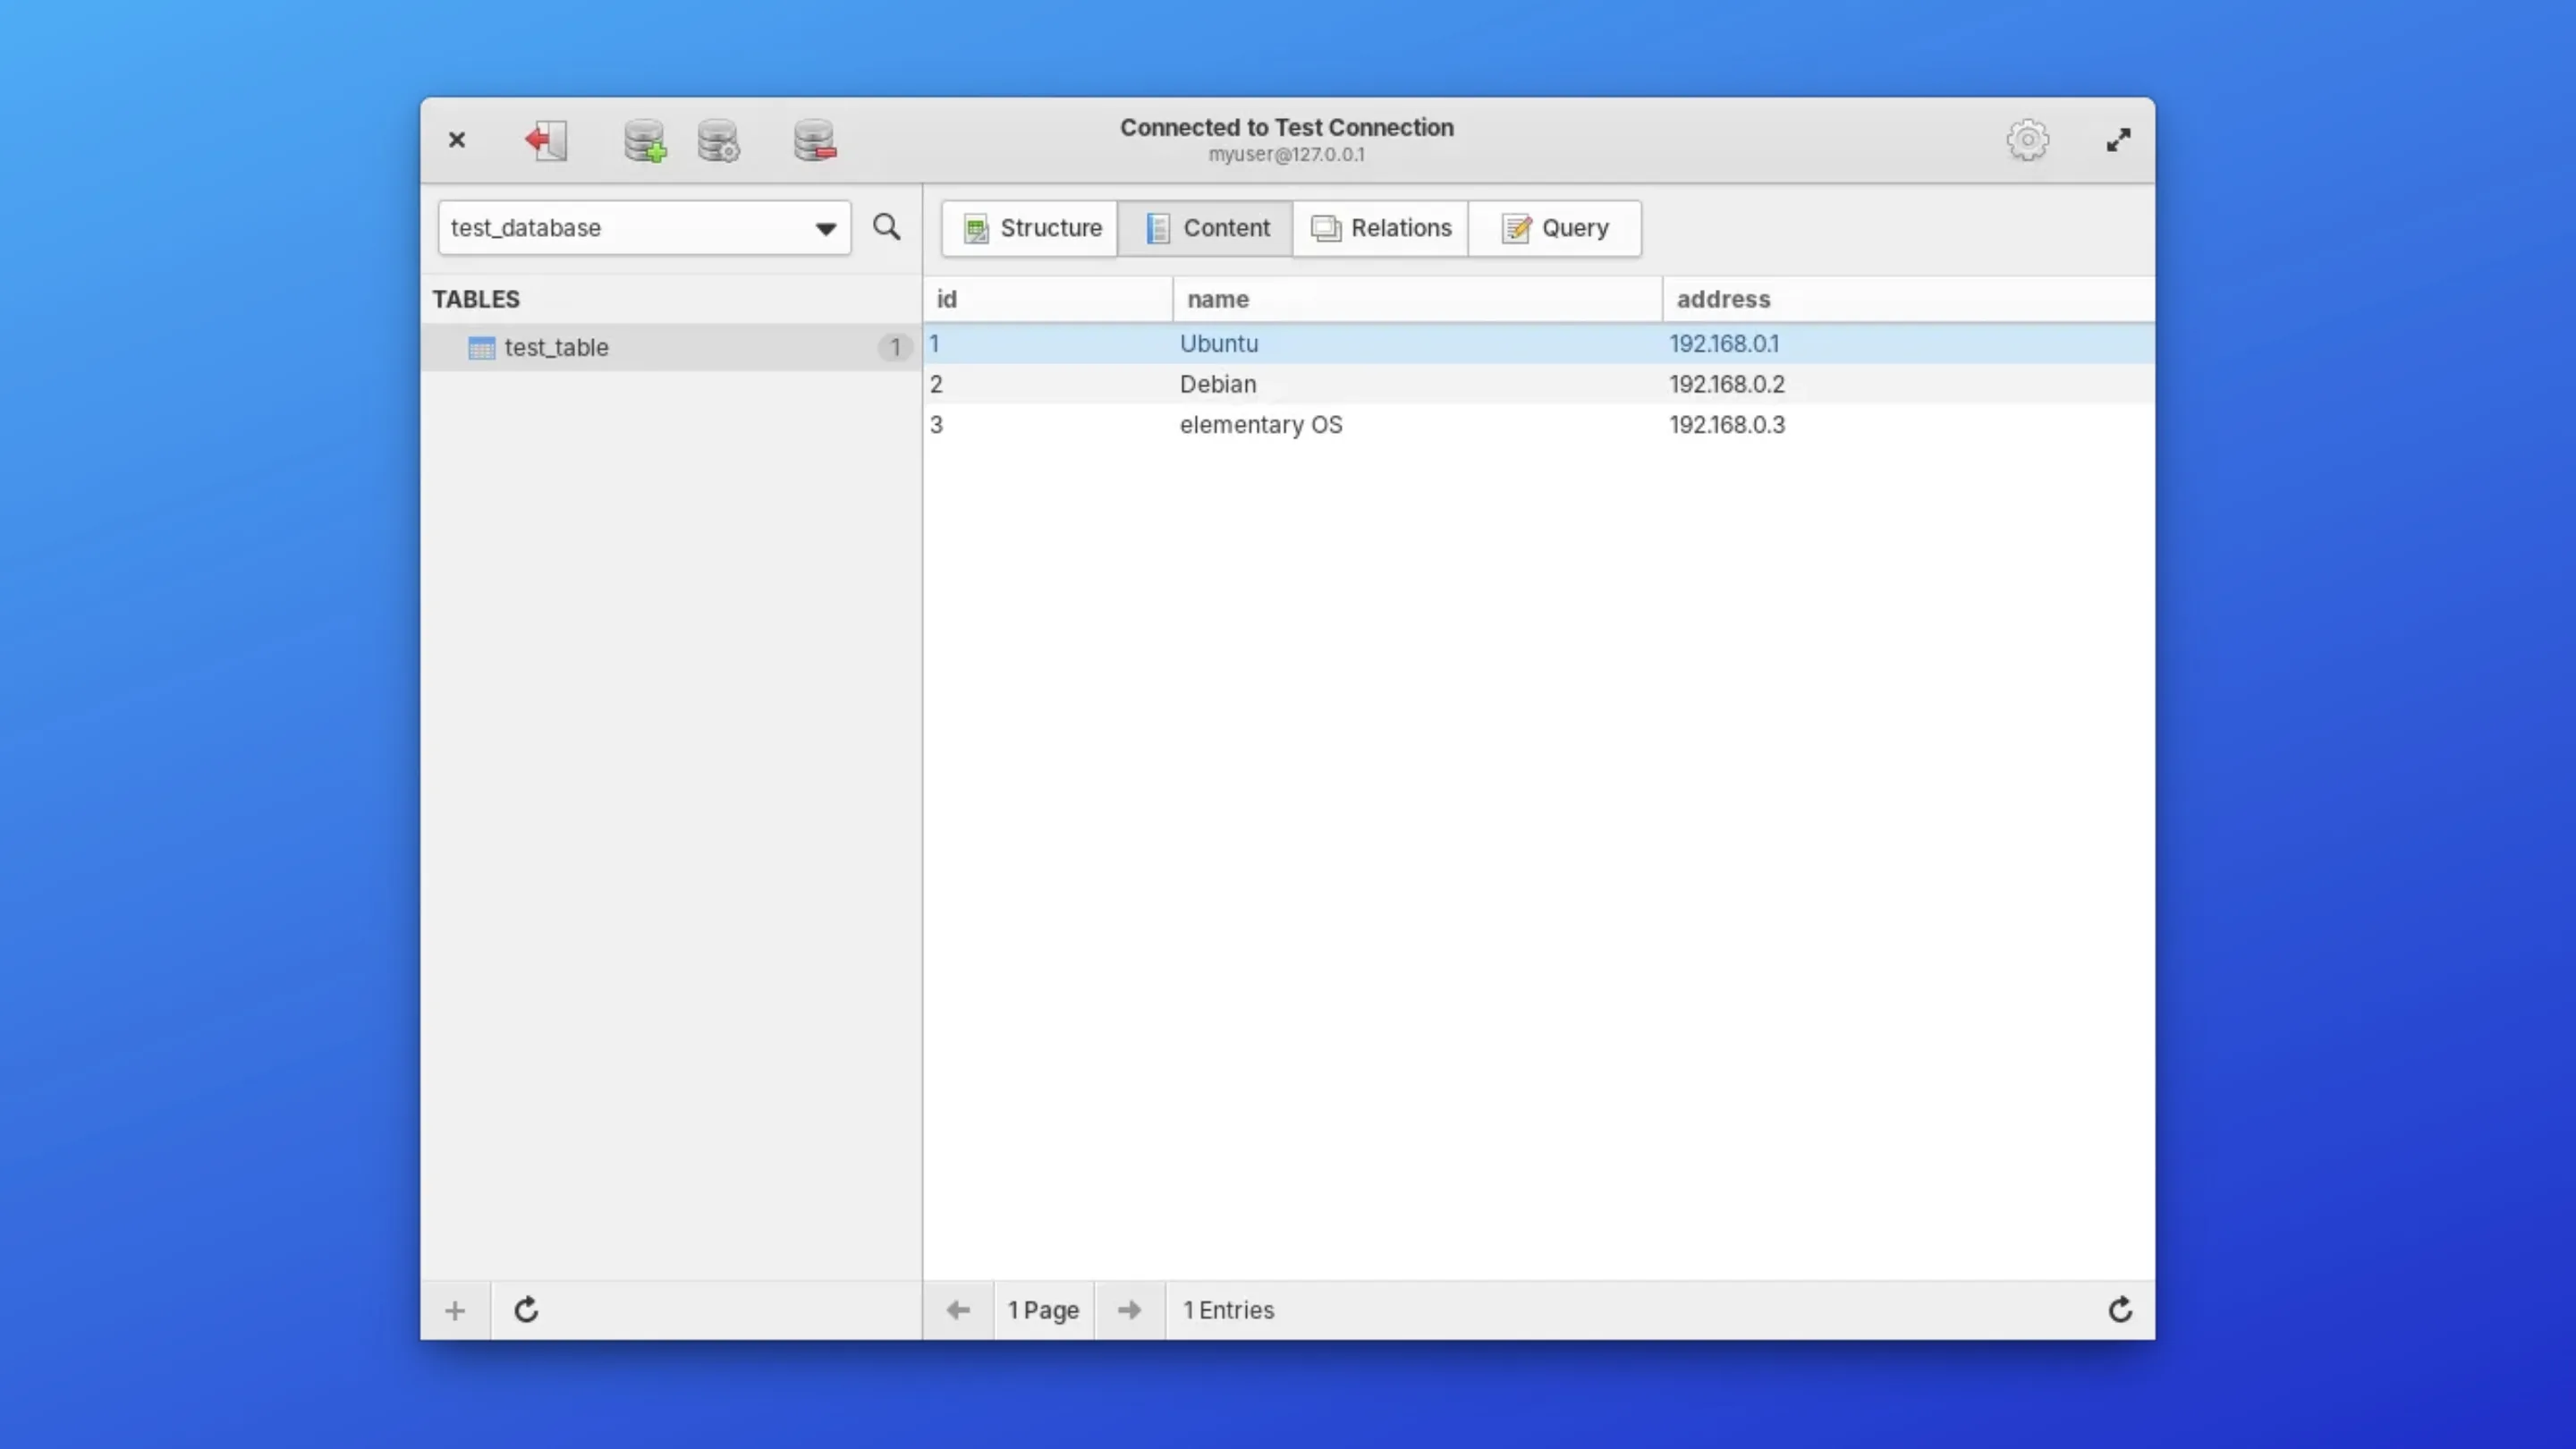Screen dimensions: 2576x1449
Task: Click the search magnifier icon
Action: coord(886,227)
